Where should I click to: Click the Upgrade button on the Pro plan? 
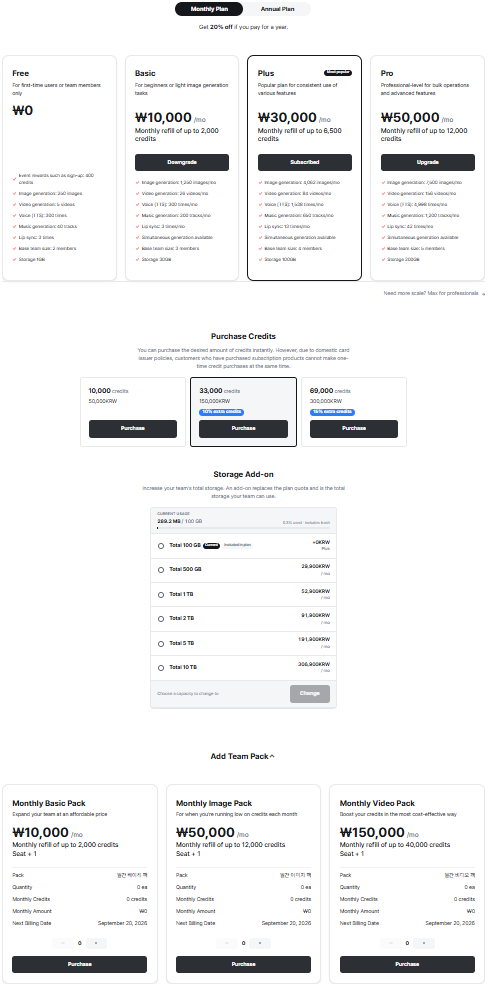427,162
